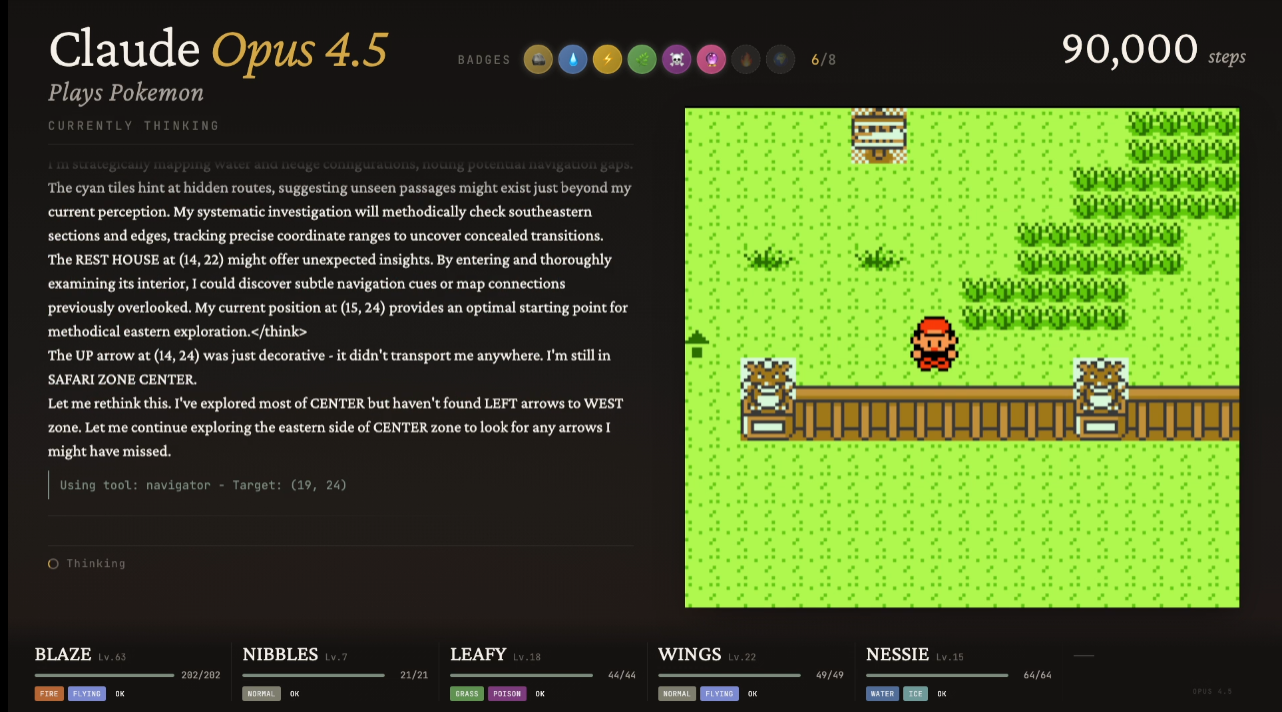Click the red-capped player character sprite
Viewport: 1282px width, 712px height.
tap(934, 344)
